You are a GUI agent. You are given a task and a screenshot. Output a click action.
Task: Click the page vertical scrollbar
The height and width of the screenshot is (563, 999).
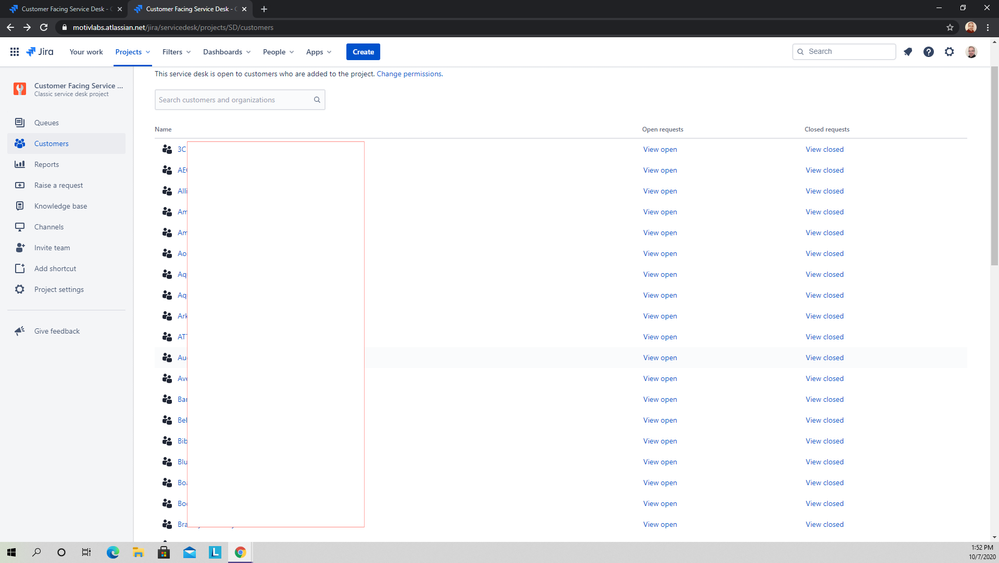994,166
